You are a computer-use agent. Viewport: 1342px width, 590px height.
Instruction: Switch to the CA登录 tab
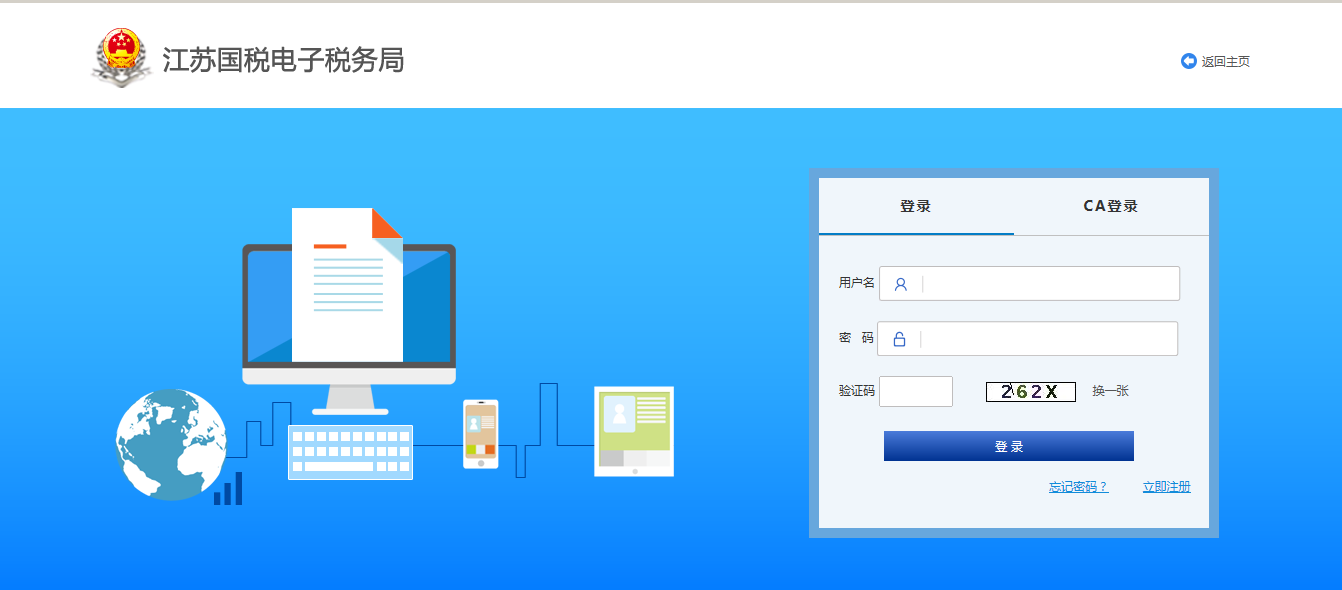(x=1111, y=206)
